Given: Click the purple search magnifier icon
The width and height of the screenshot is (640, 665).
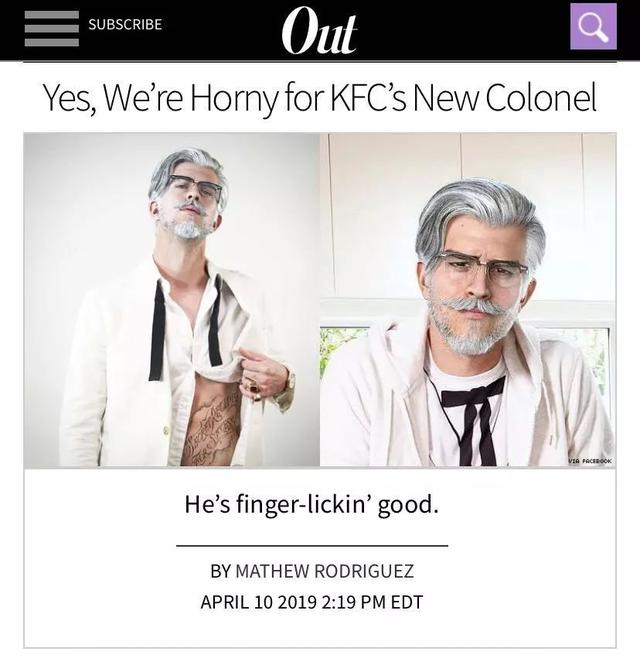Looking at the screenshot, I should click(x=593, y=26).
